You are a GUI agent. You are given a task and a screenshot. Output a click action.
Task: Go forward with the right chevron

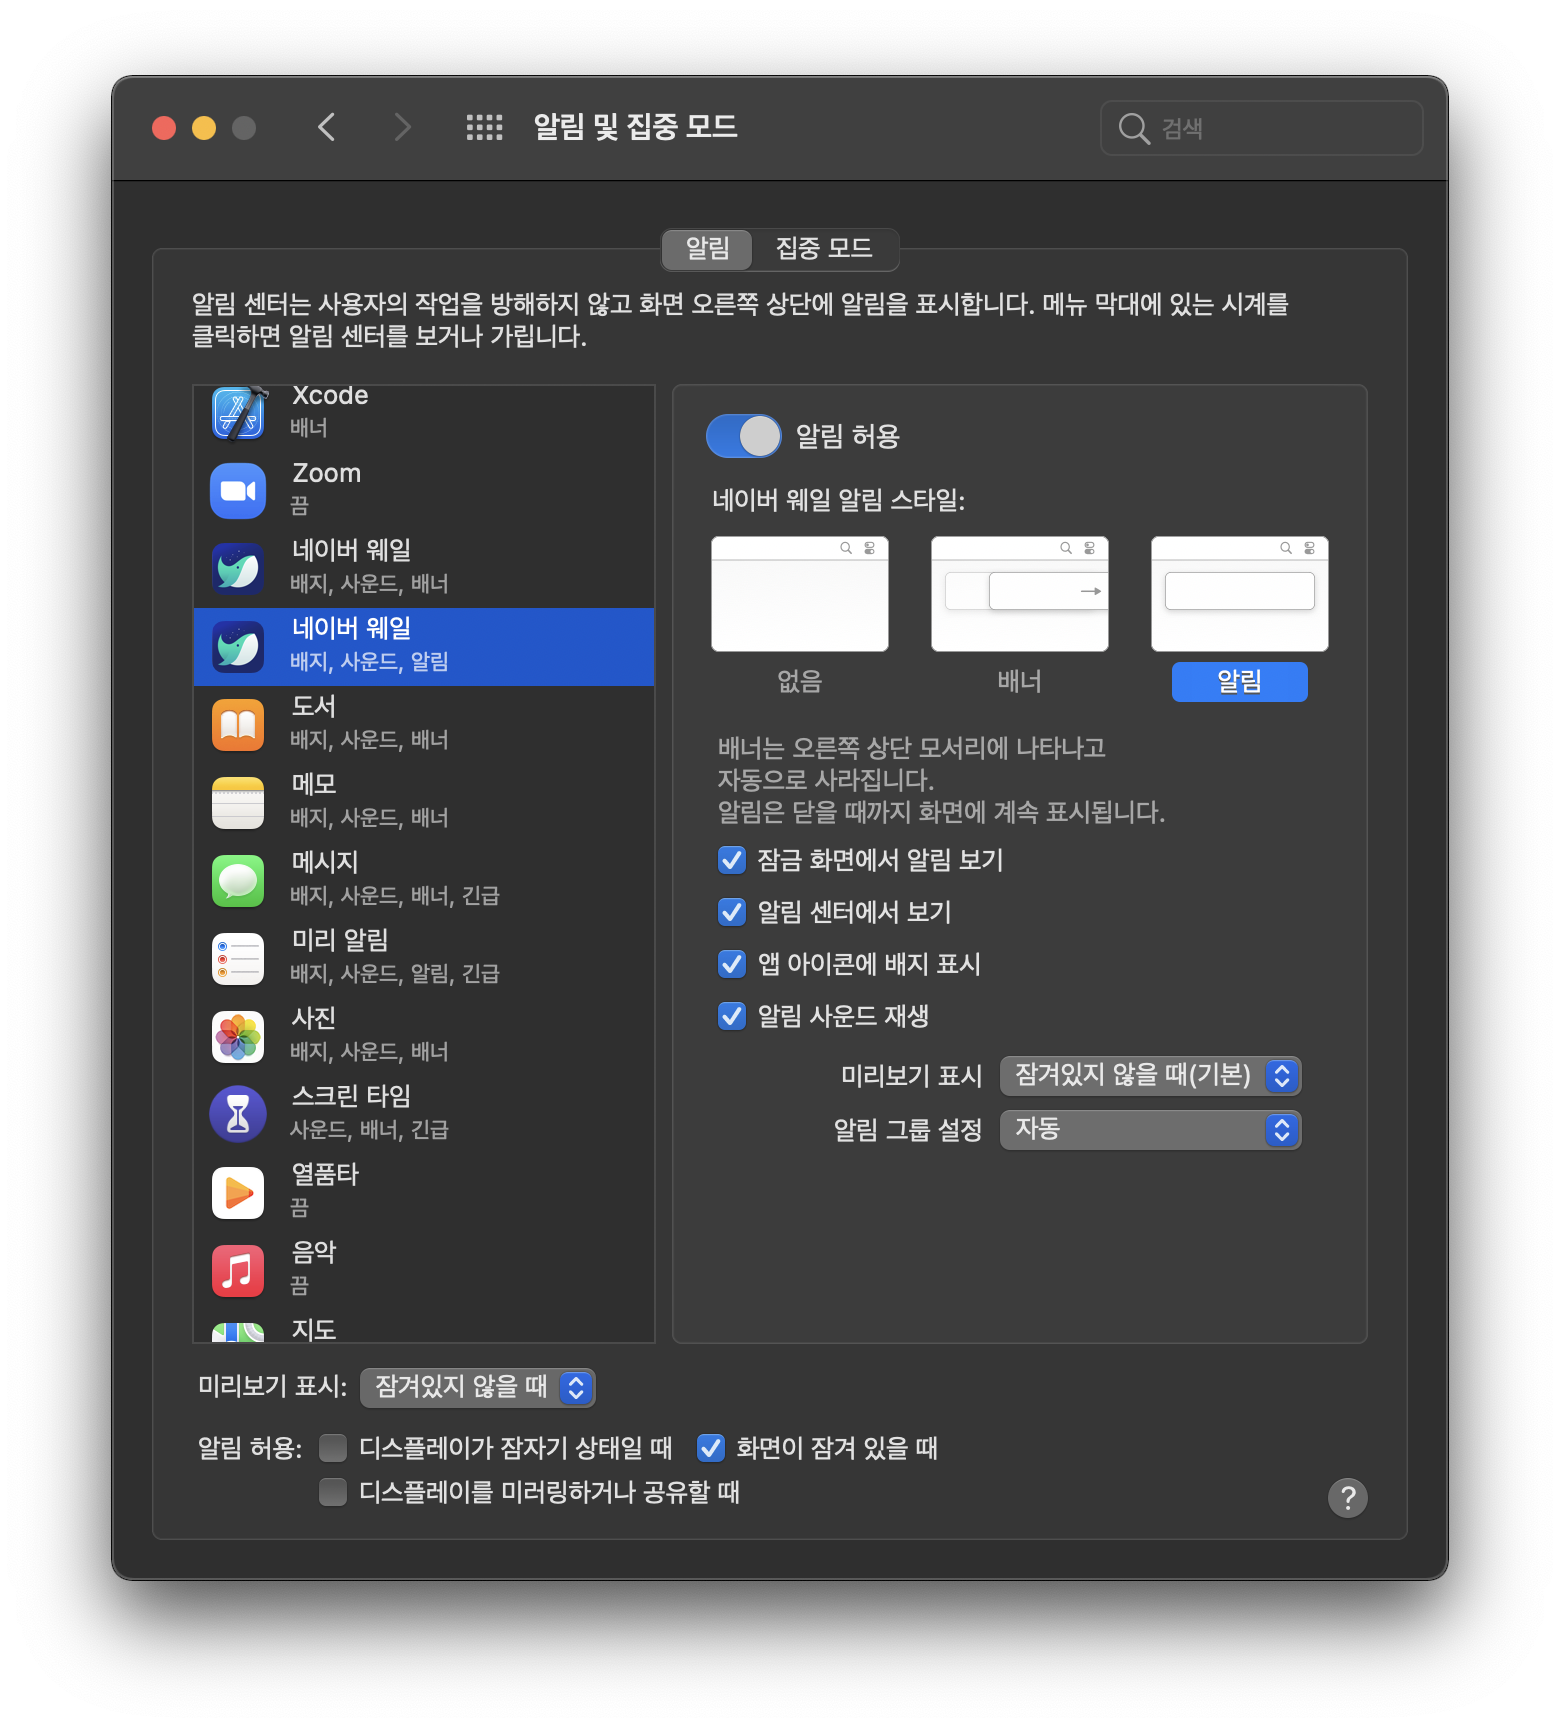point(402,127)
